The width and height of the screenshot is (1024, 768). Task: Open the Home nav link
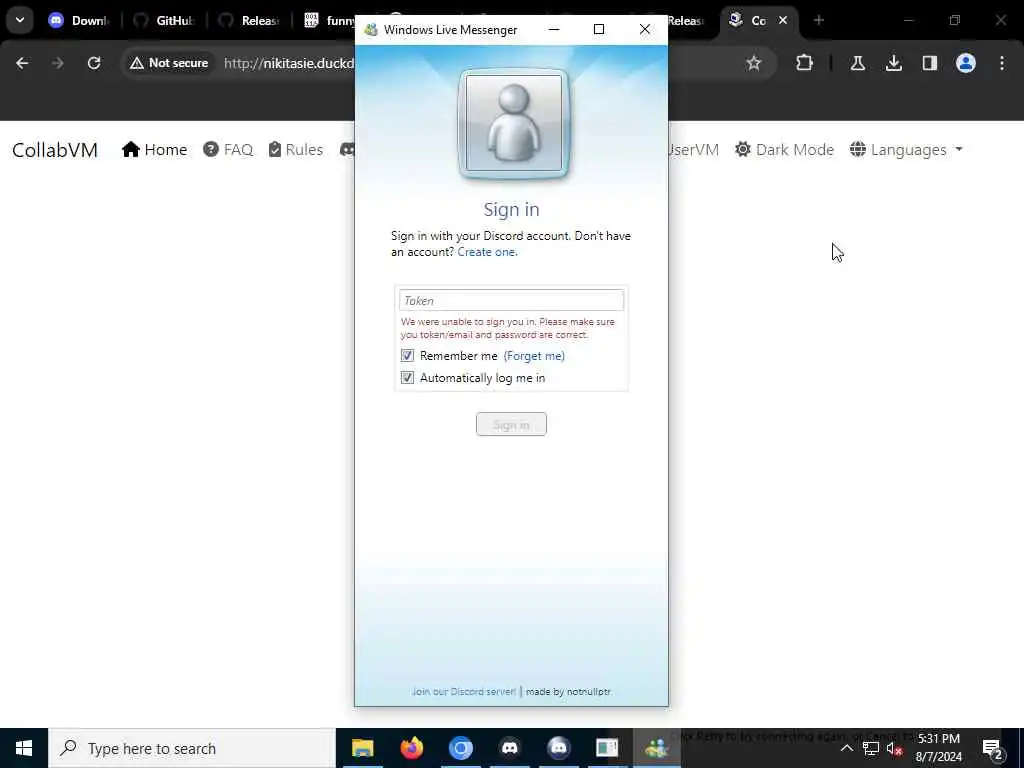pyautogui.click(x=155, y=150)
